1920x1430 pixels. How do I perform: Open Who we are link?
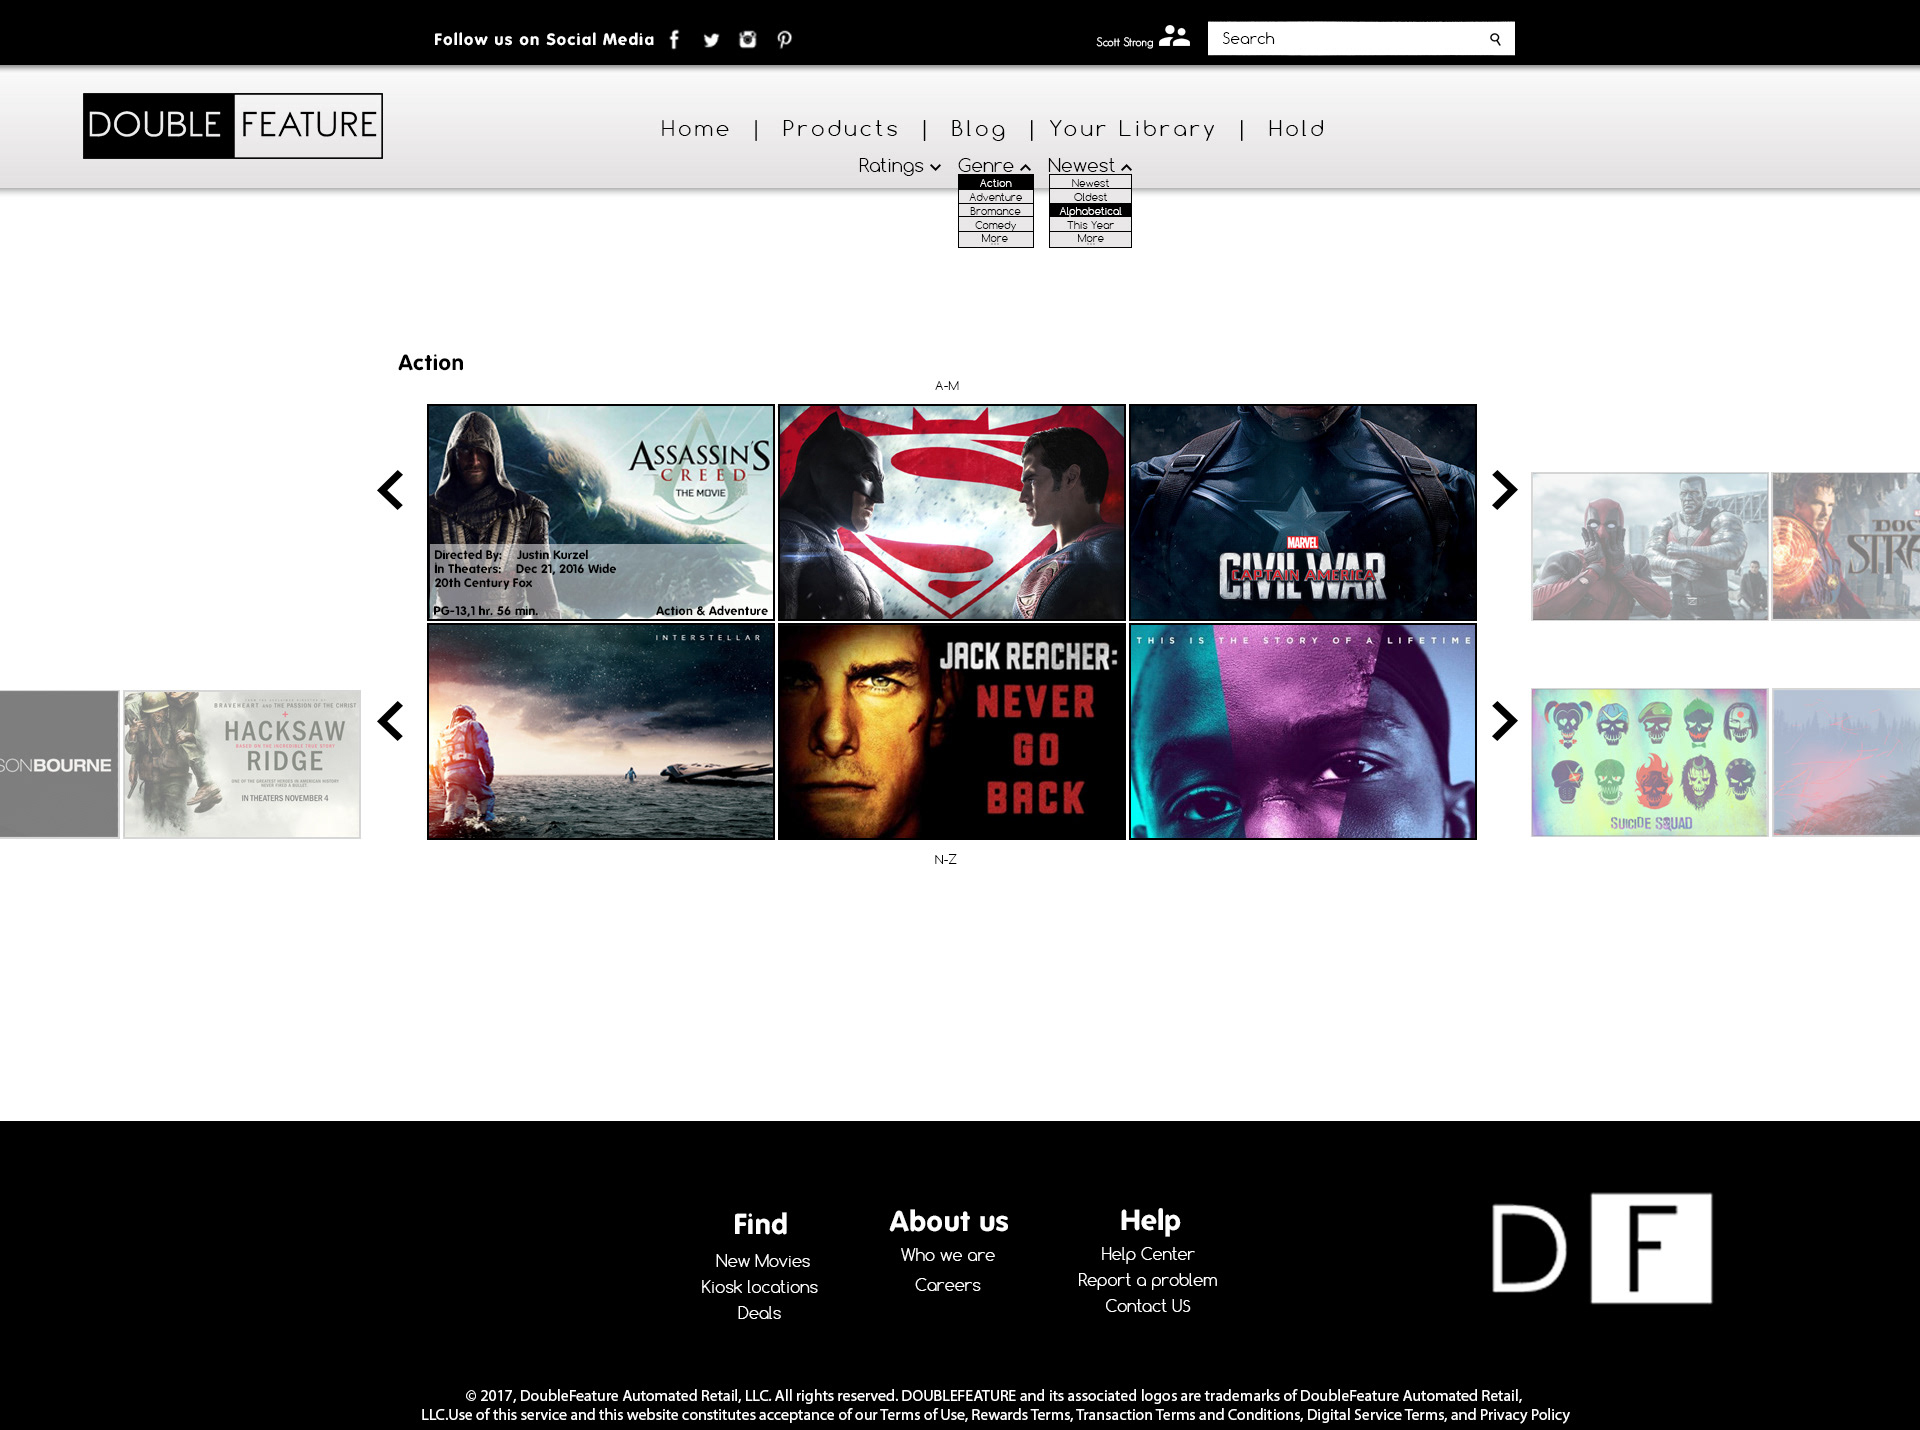pyautogui.click(x=948, y=1255)
